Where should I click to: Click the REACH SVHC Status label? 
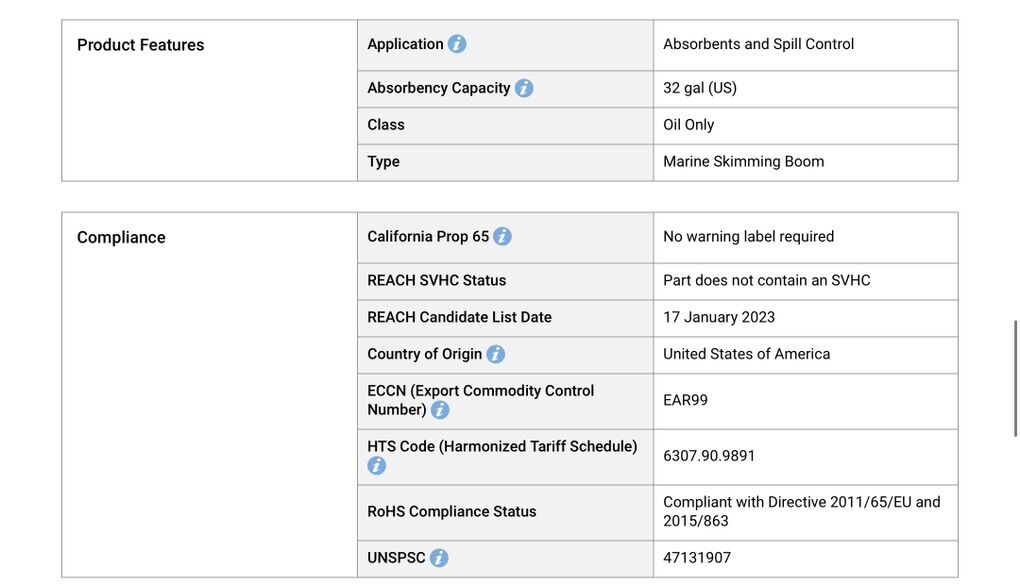point(436,281)
